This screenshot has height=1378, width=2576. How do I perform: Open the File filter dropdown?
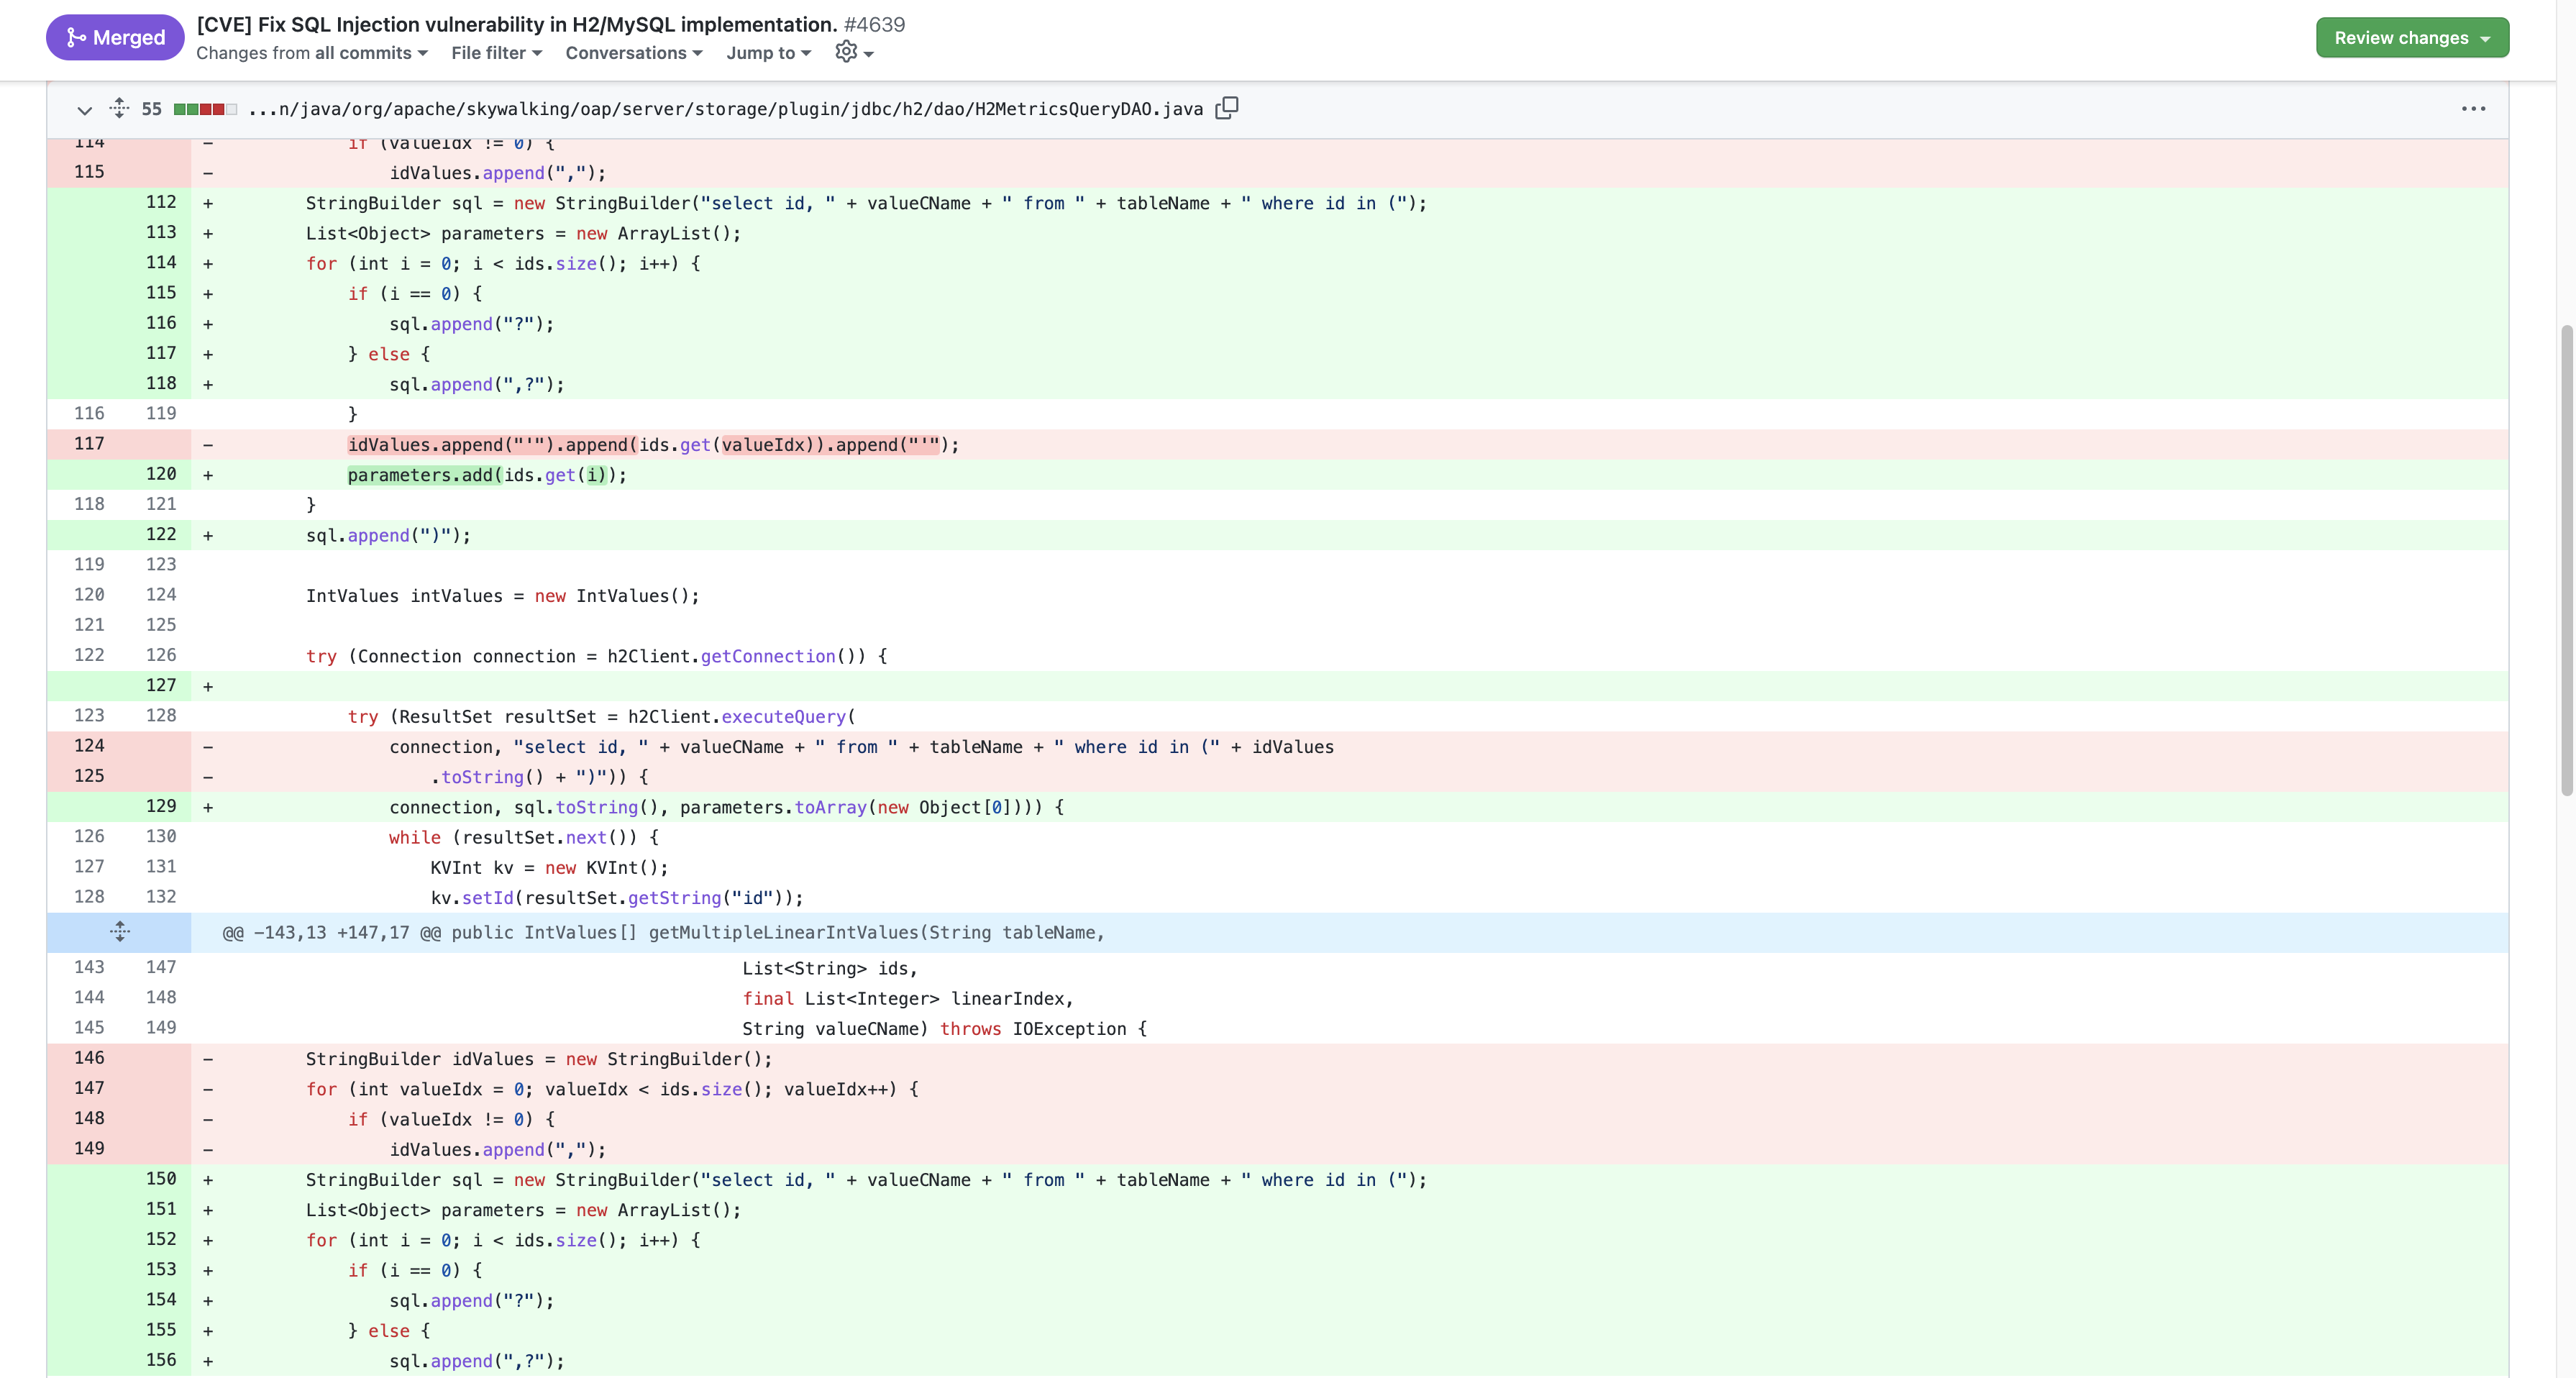point(496,53)
